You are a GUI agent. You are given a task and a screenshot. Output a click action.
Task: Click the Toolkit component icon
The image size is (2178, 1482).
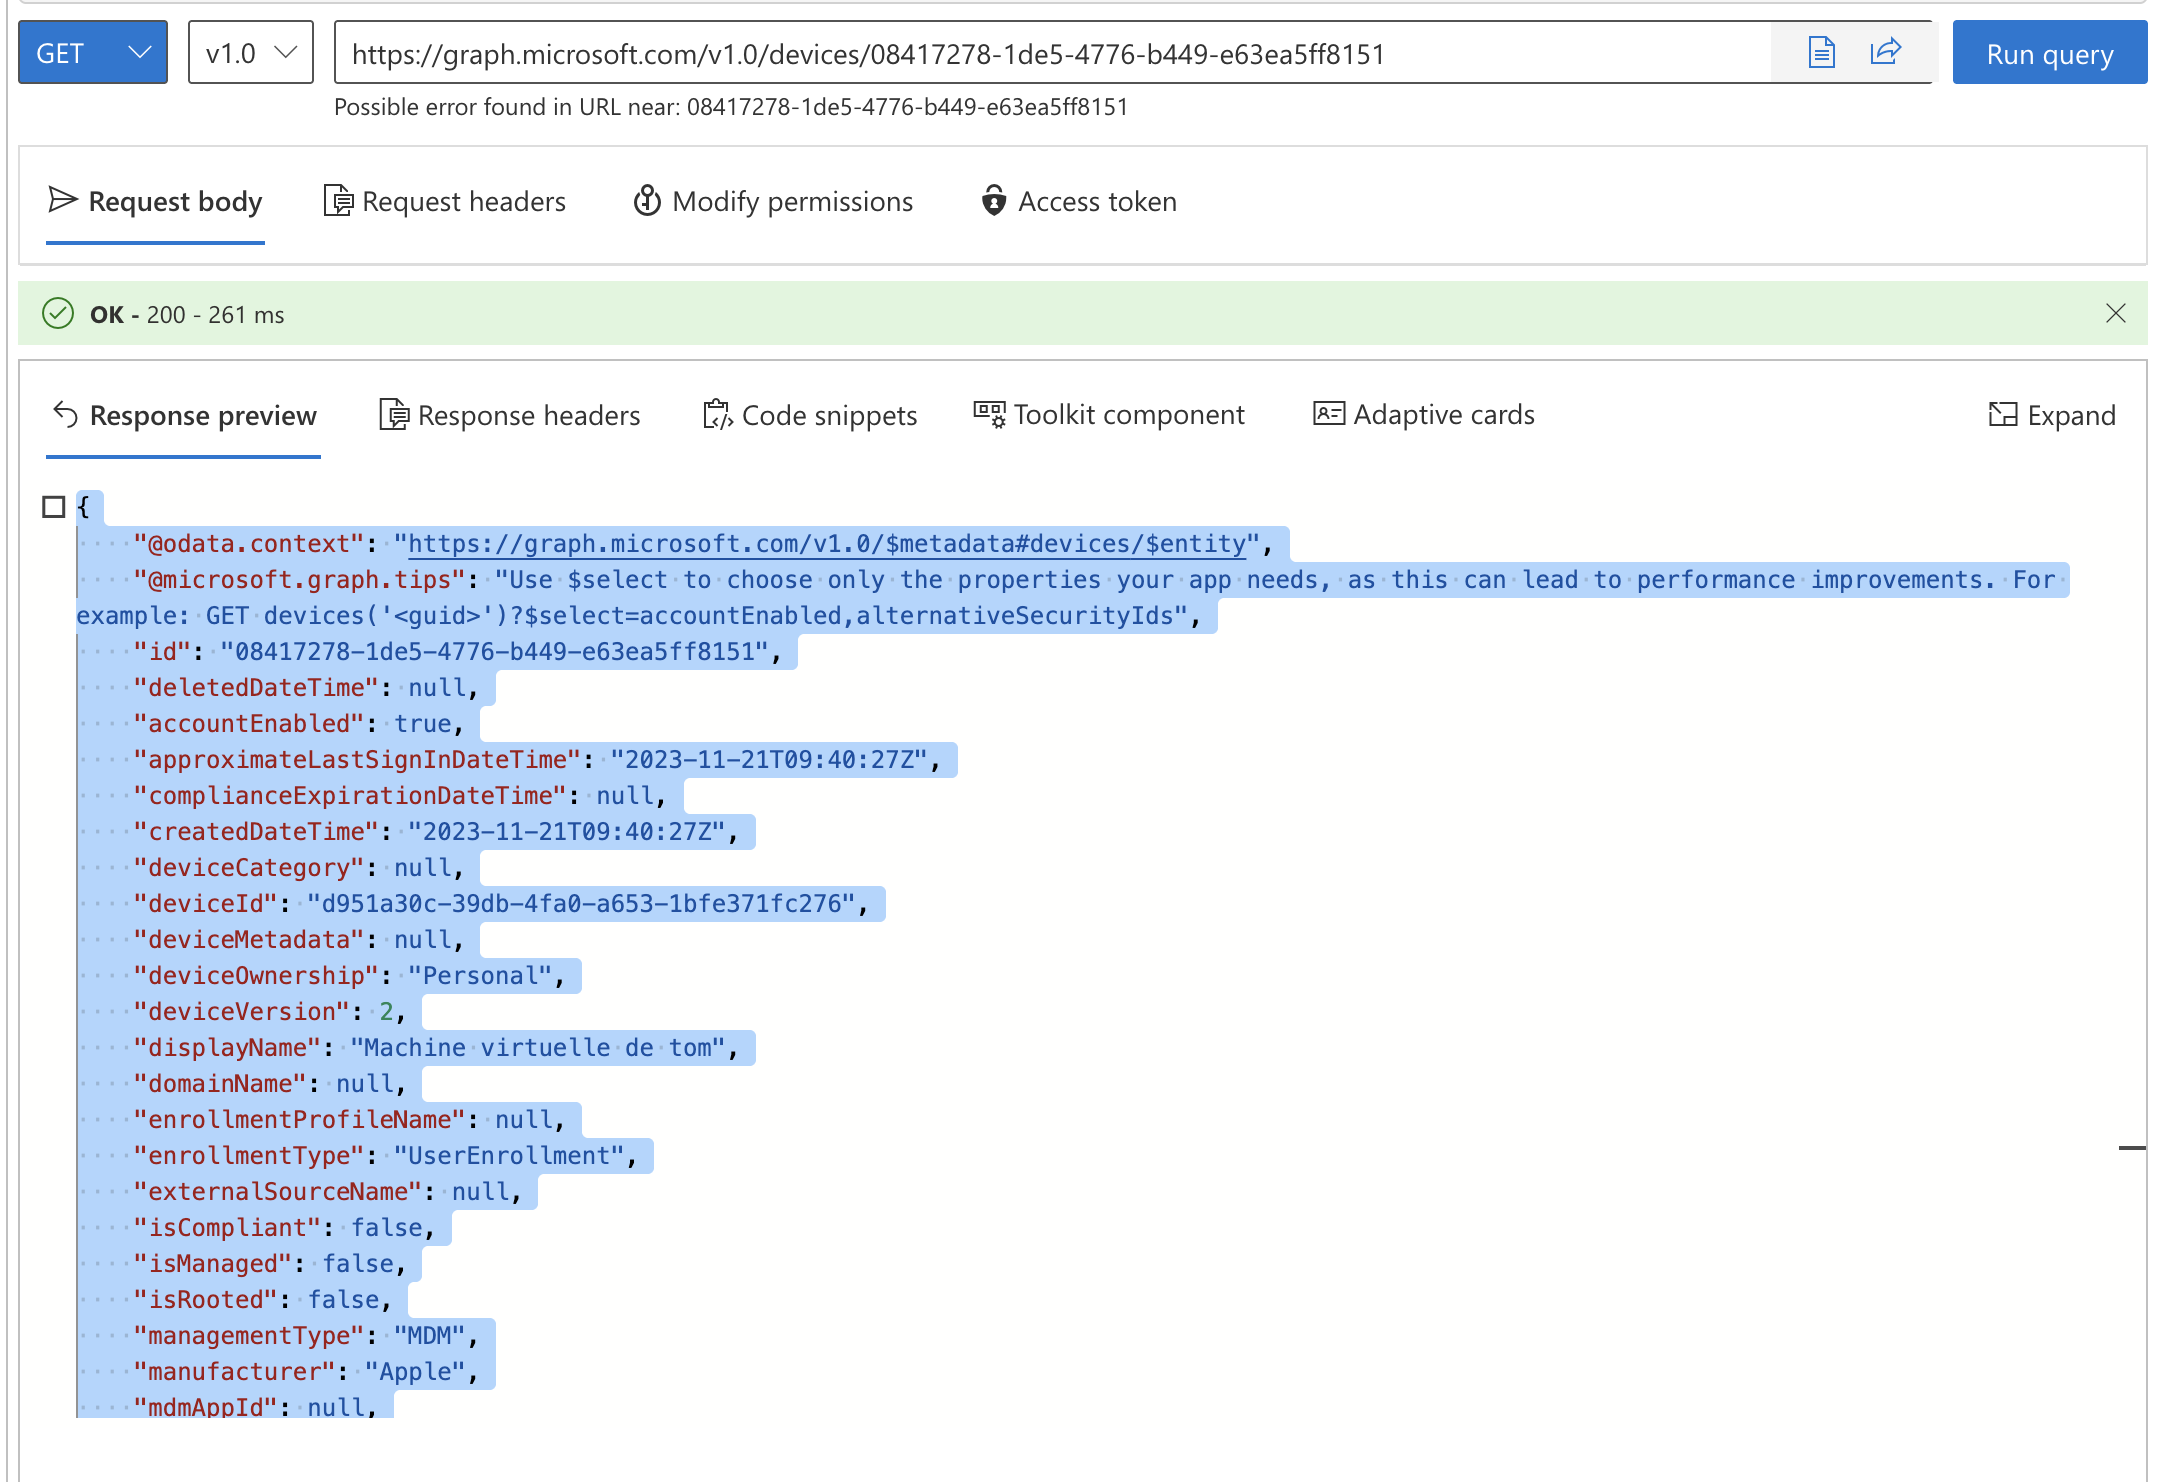pyautogui.click(x=987, y=414)
